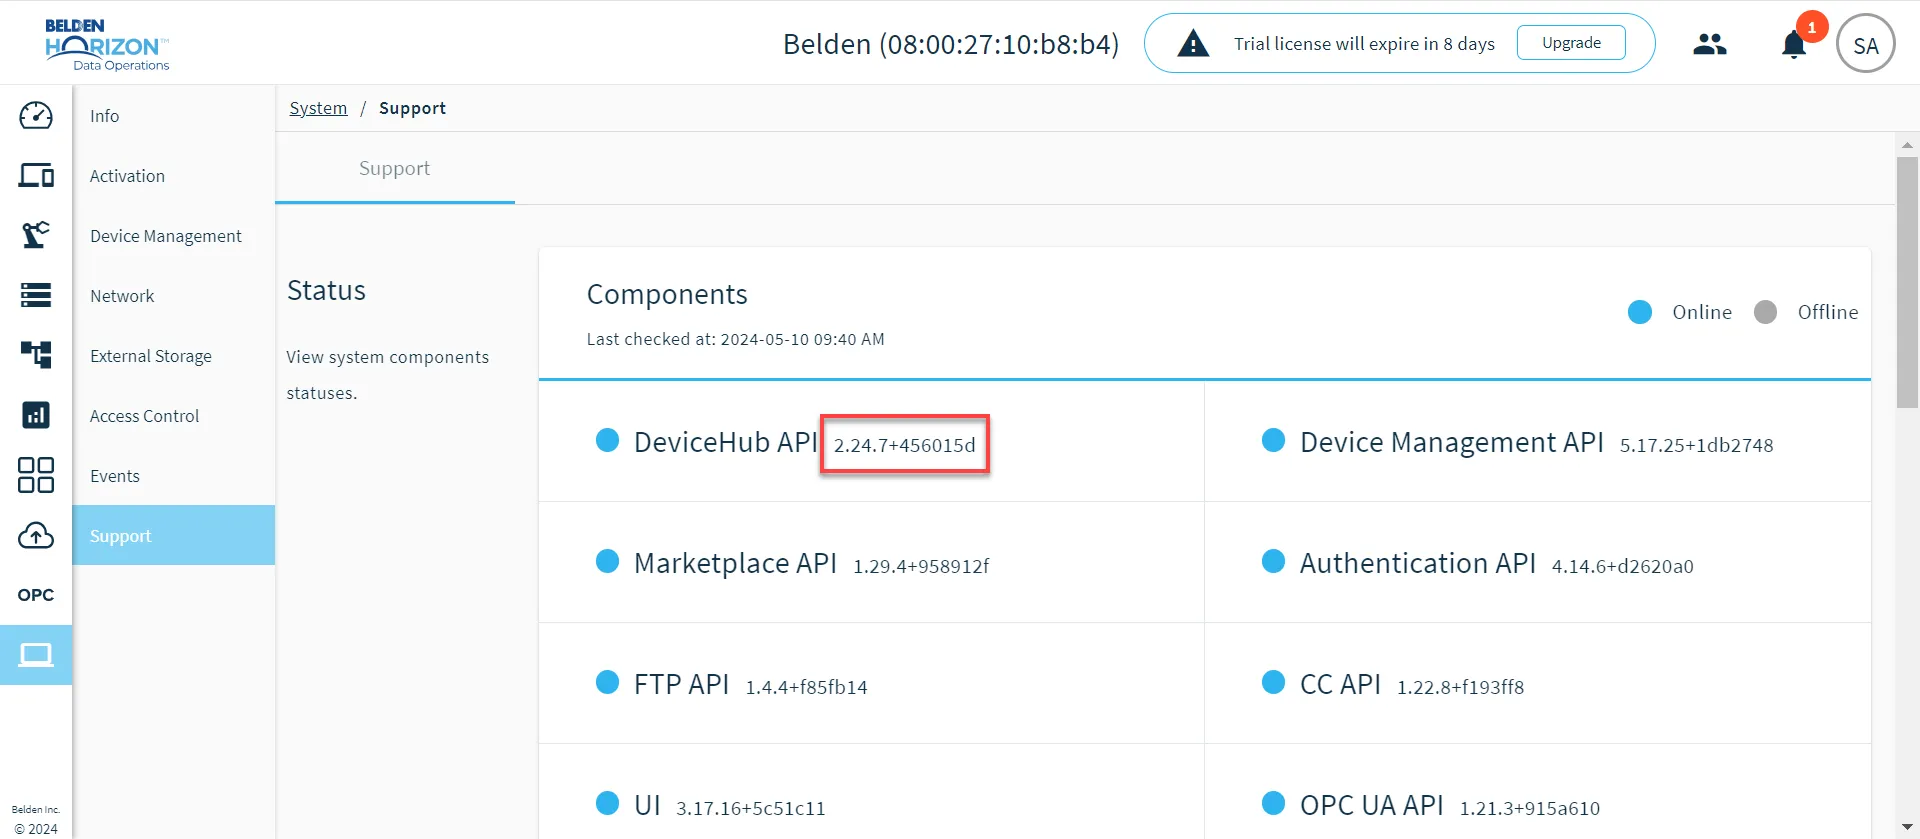The width and height of the screenshot is (1920, 839).
Task: Select the highlighted Support menu item
Action: coord(173,535)
